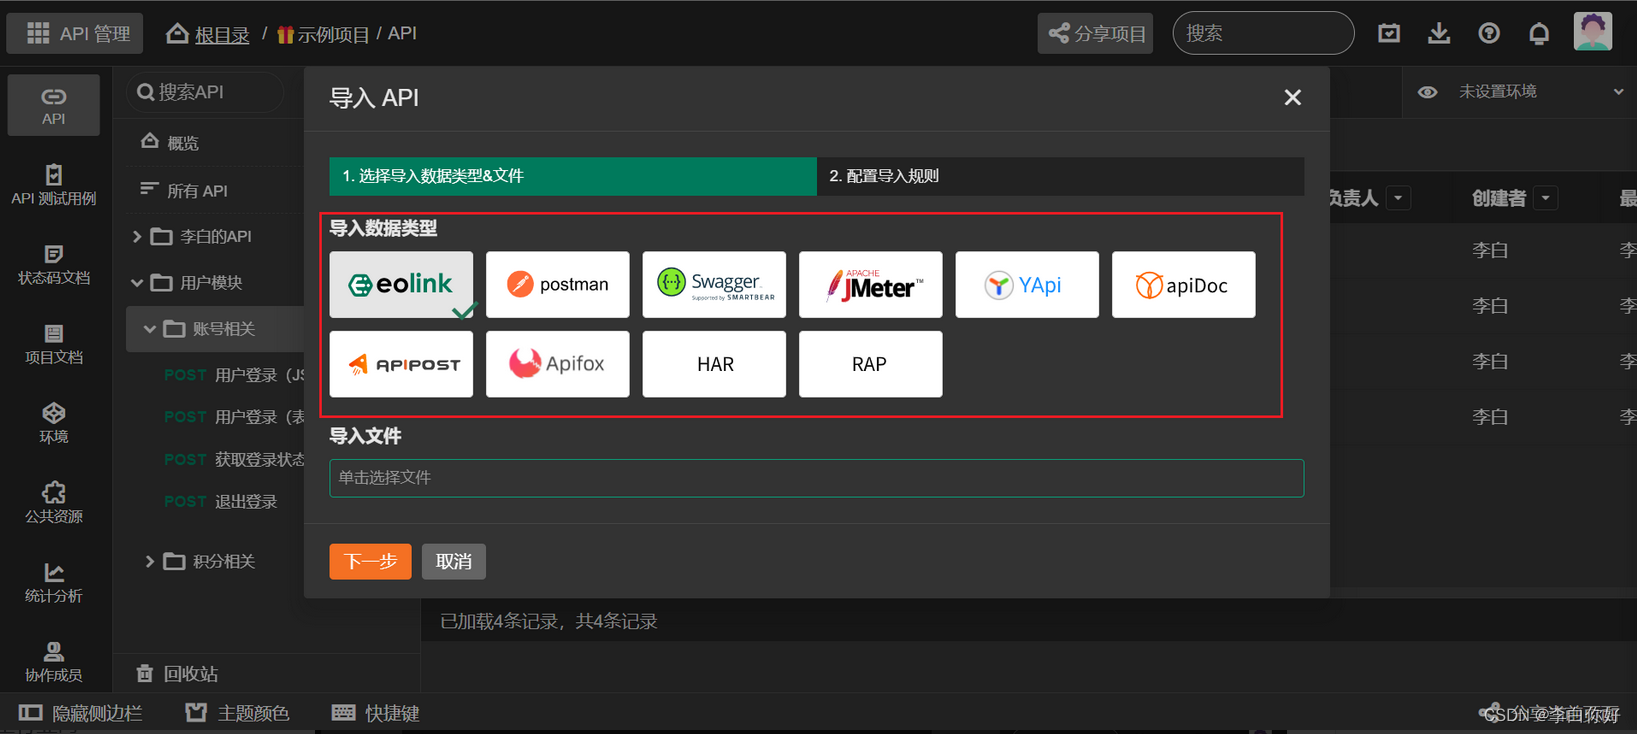Open POST 获取登录状态 API entry
1637x734 pixels.
pos(234,459)
